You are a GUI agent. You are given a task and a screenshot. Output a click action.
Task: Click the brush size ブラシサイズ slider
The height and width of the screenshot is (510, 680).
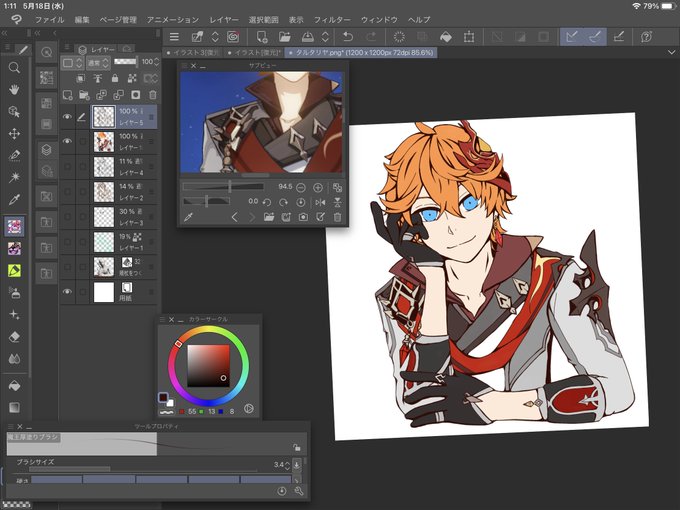click(x=143, y=469)
